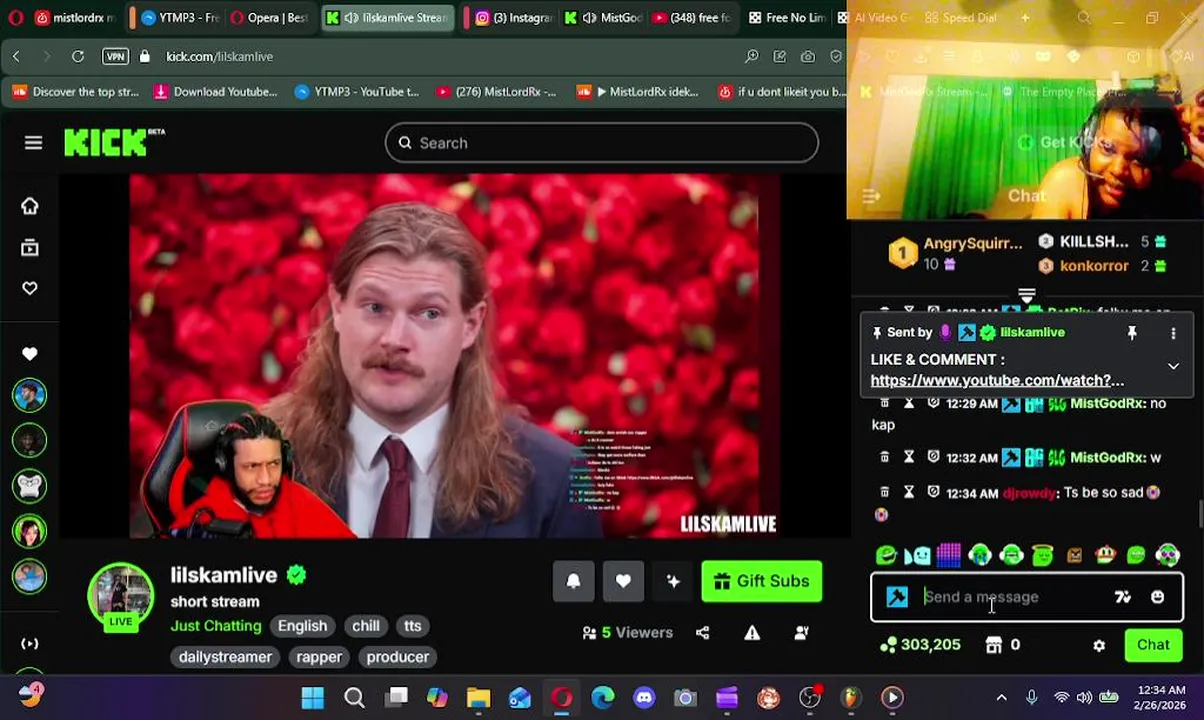Report stream with warning triangle icon
The height and width of the screenshot is (720, 1204).
[752, 632]
